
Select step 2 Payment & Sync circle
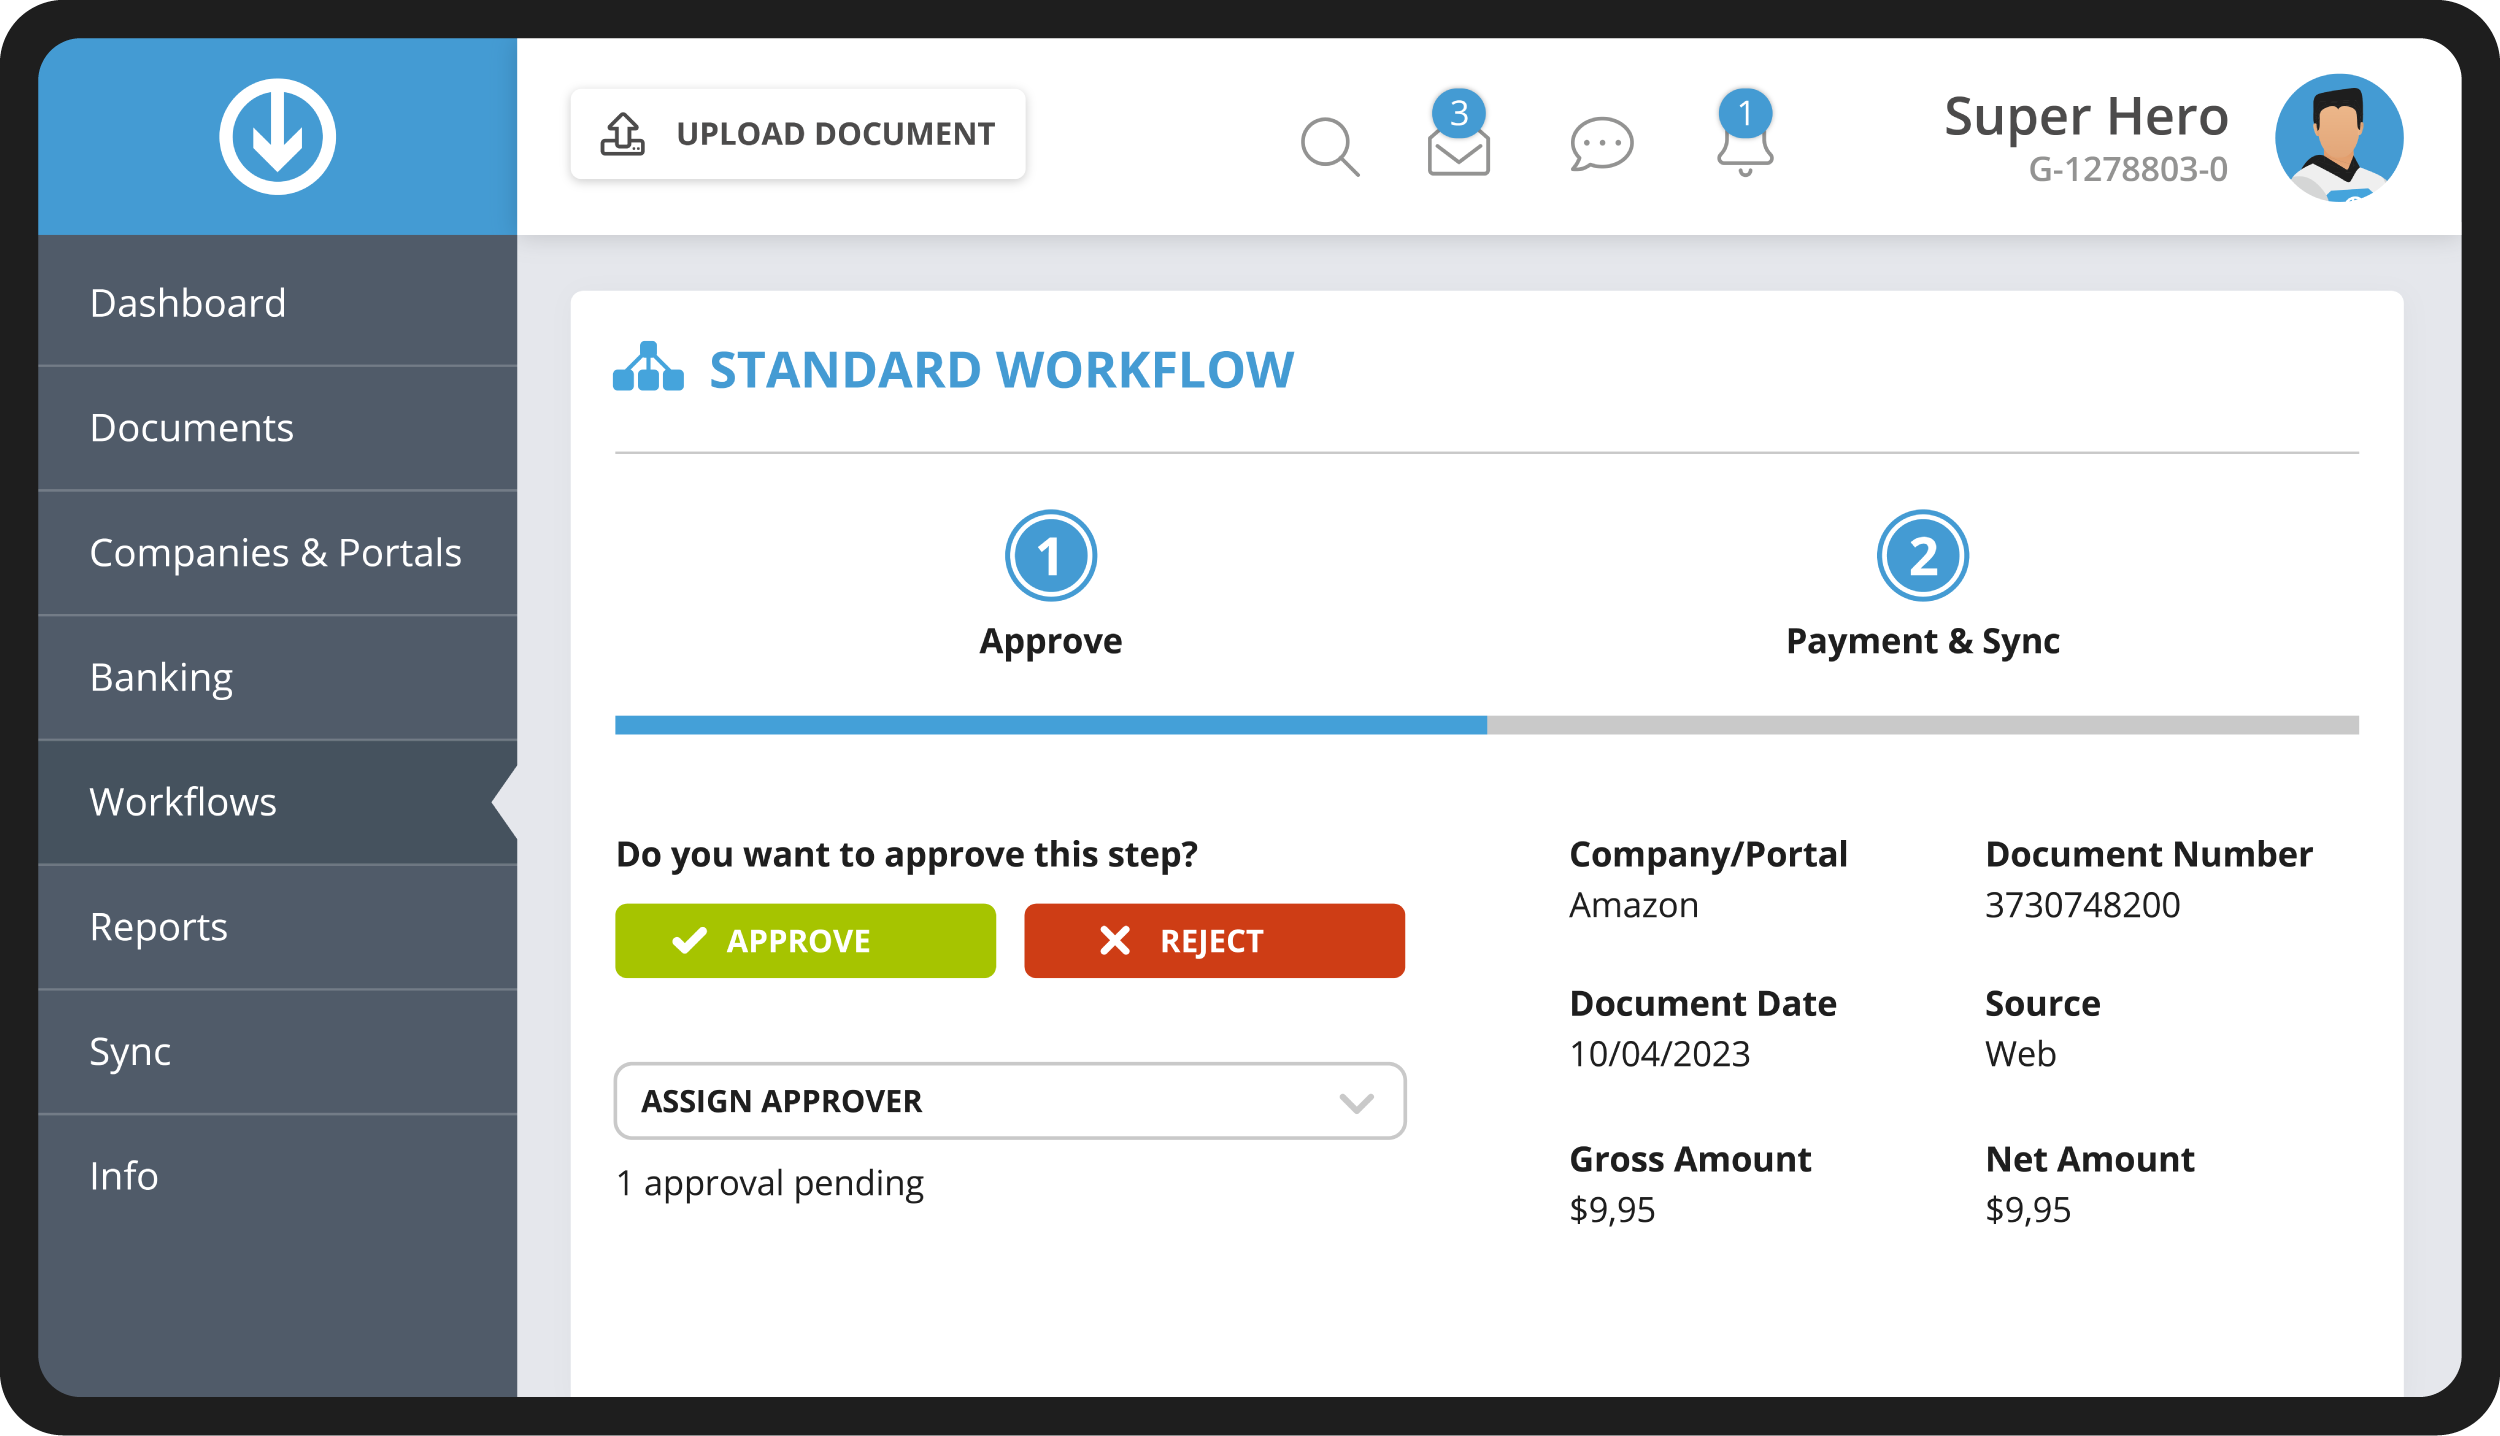pyautogui.click(x=1923, y=556)
